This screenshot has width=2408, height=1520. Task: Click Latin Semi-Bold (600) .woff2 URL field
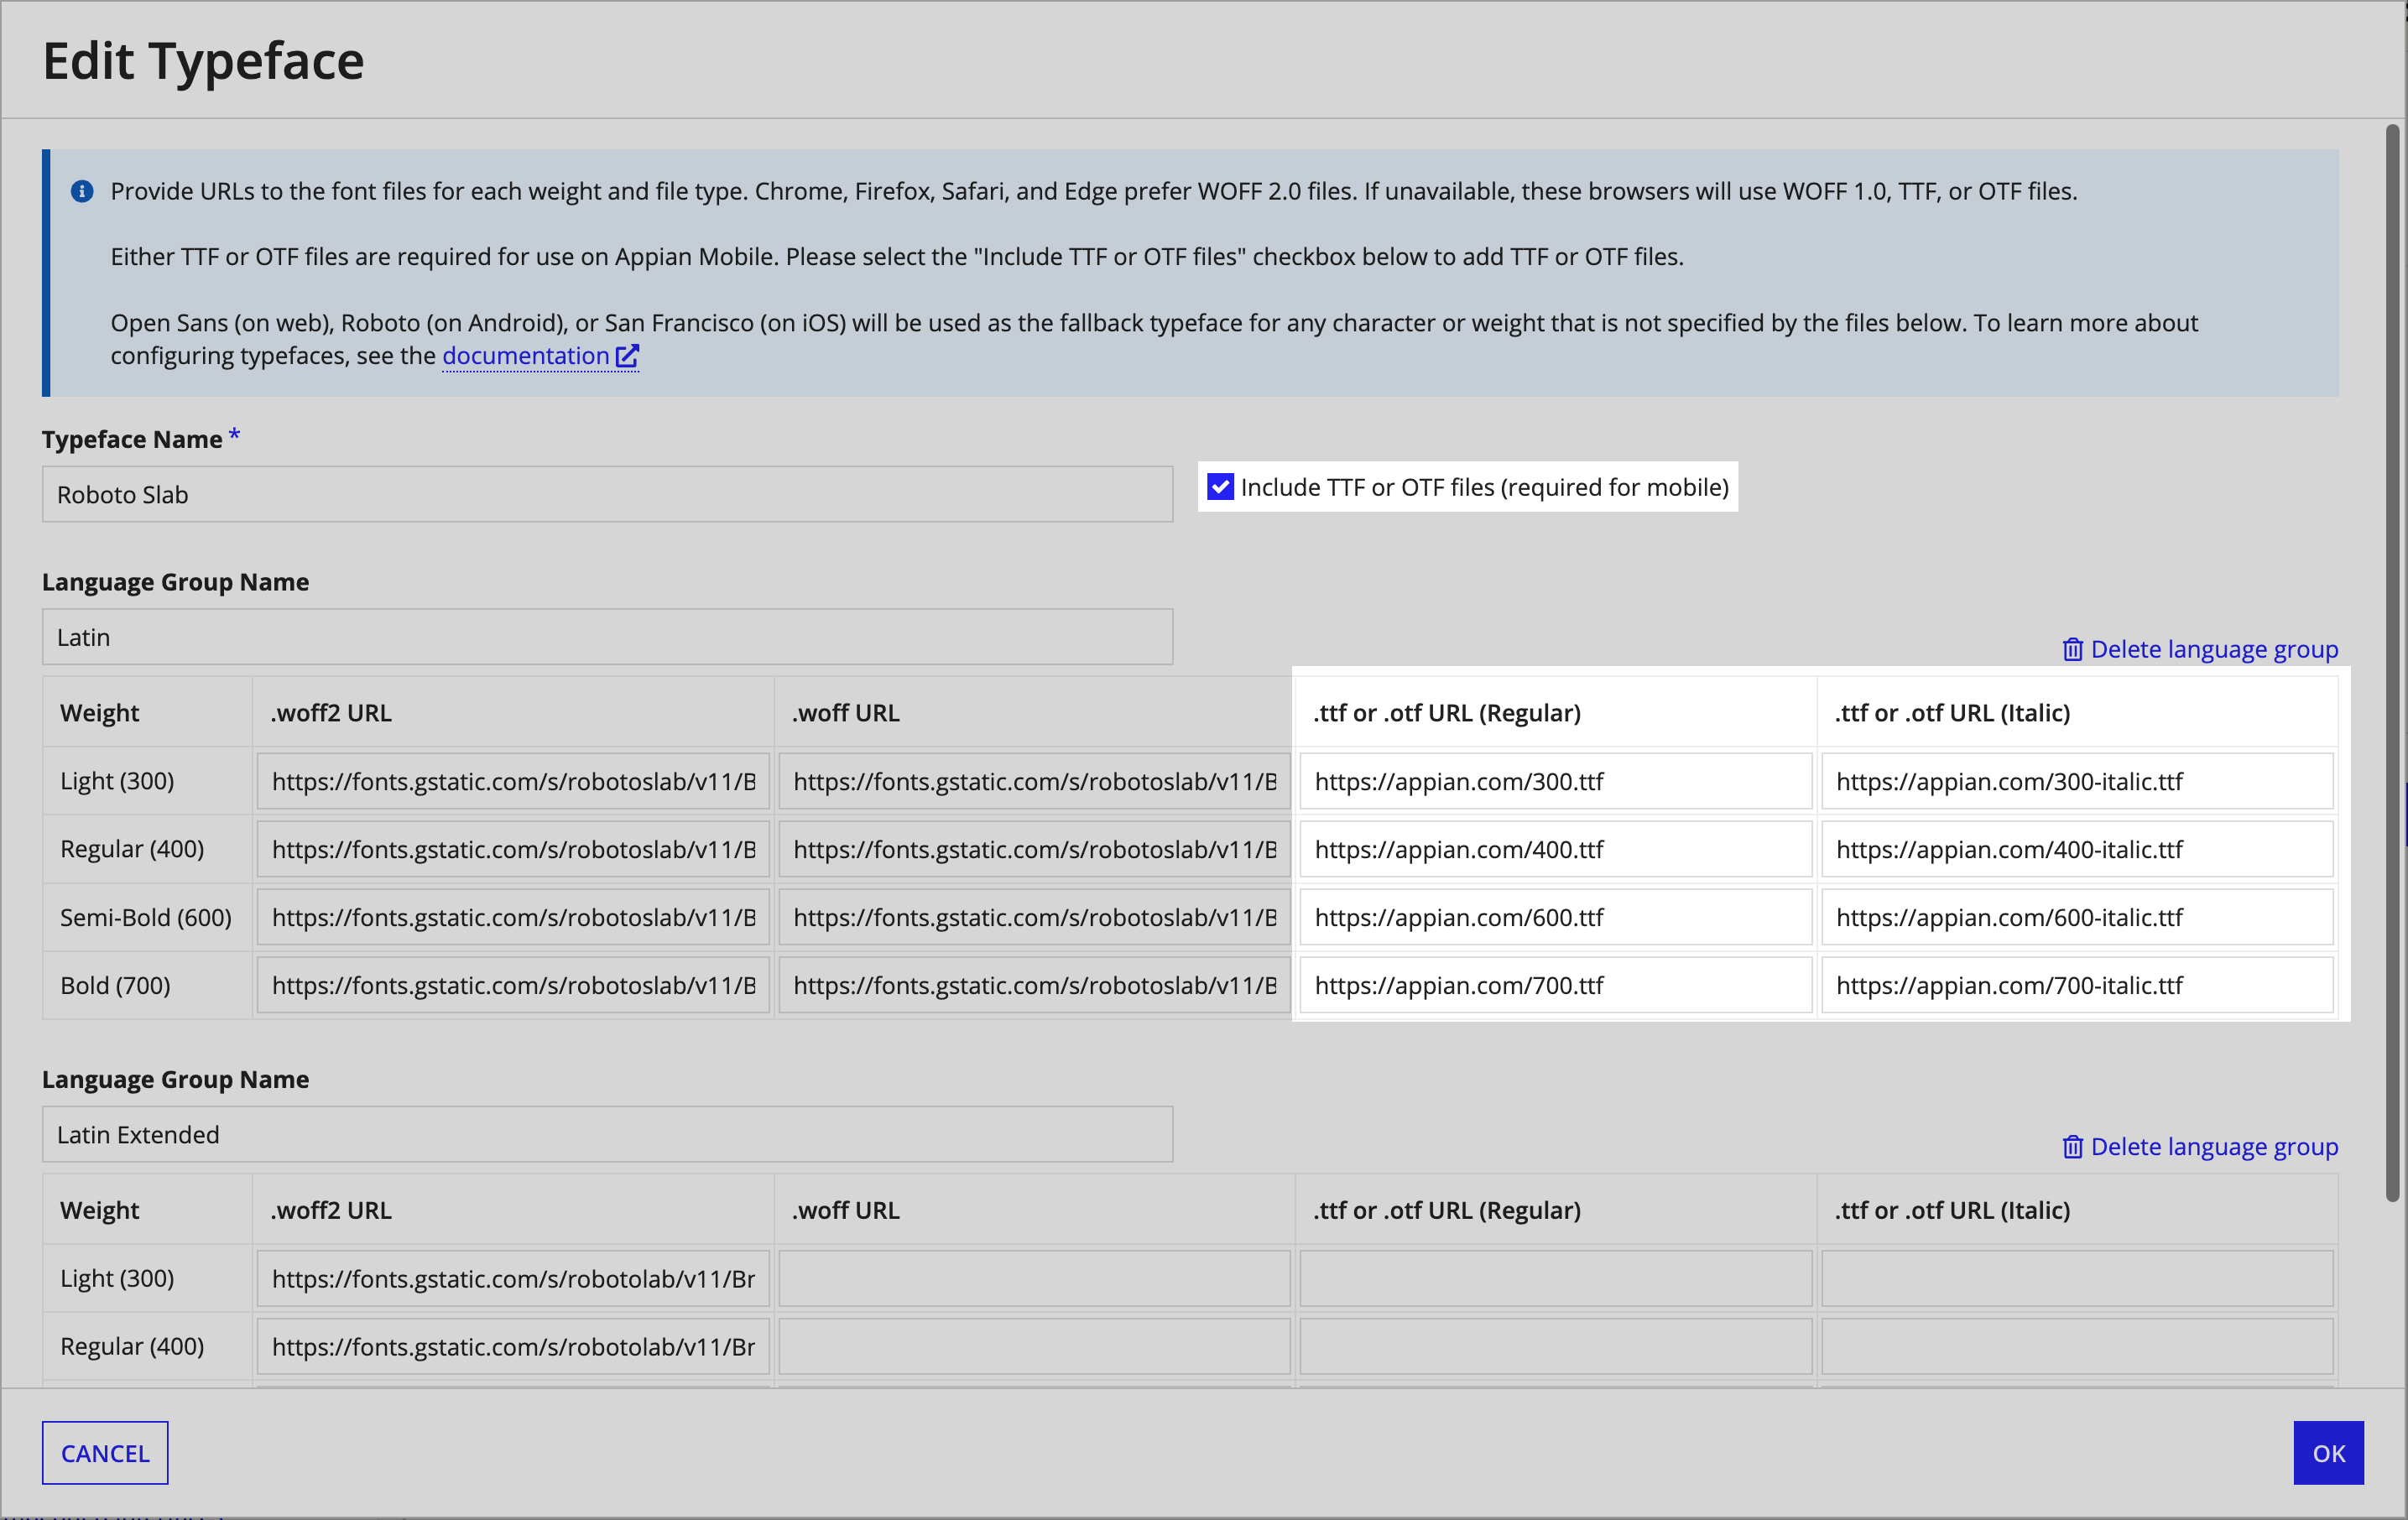point(513,917)
